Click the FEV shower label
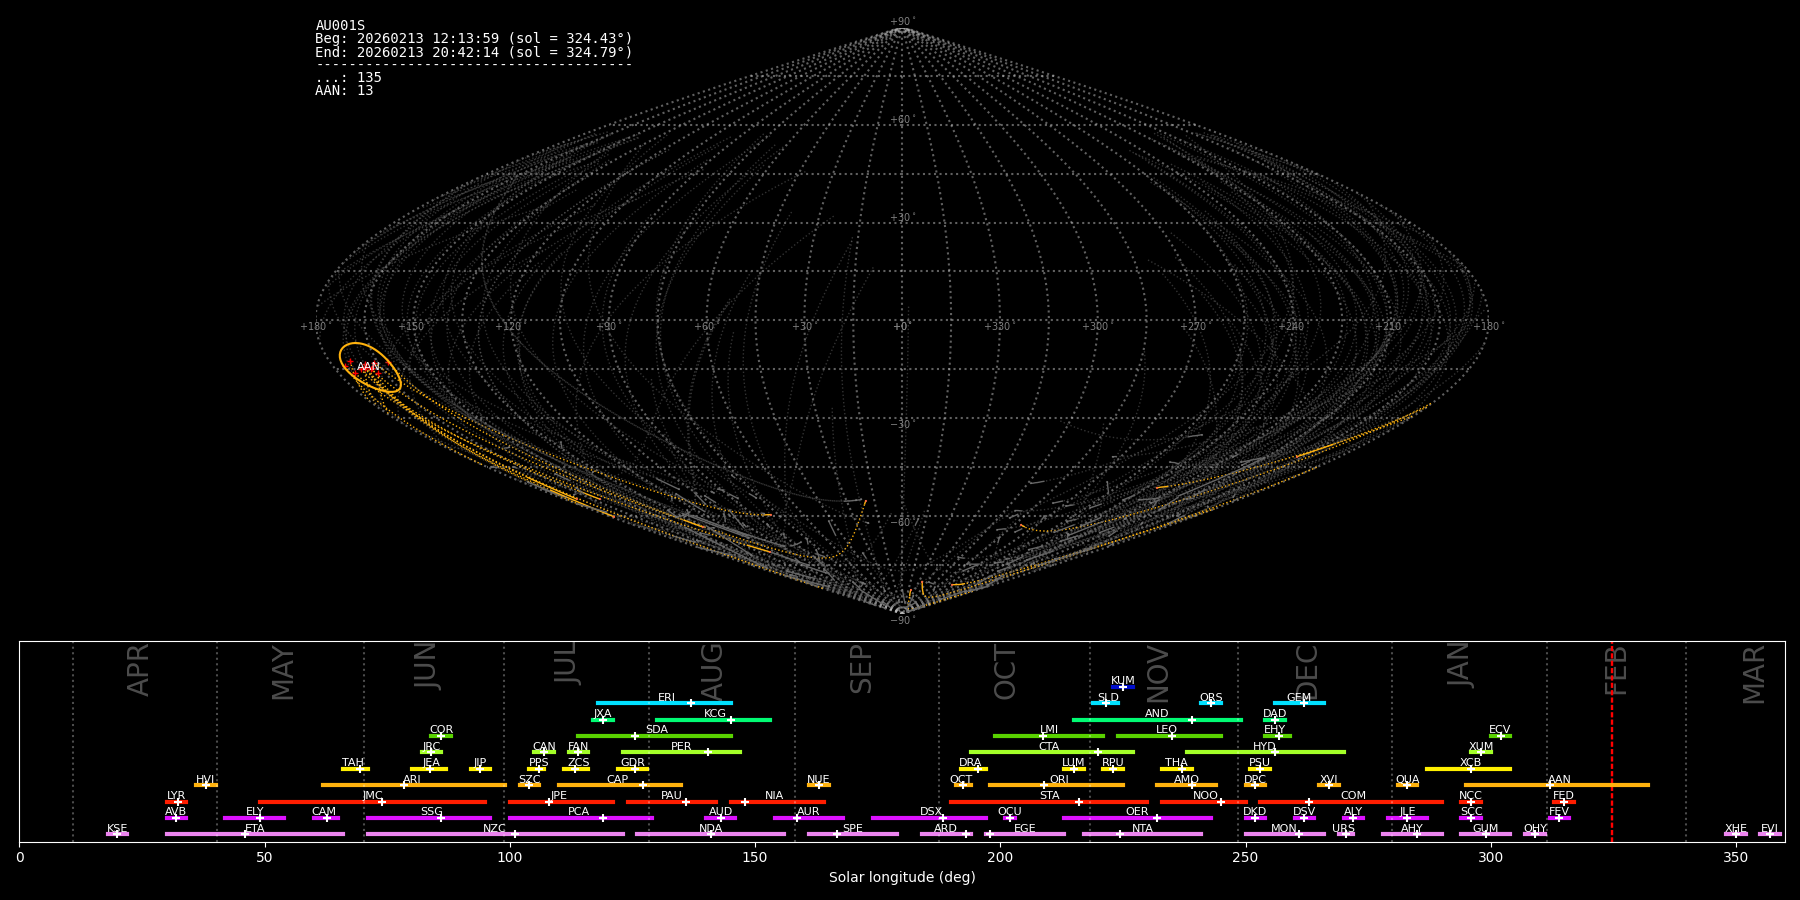The width and height of the screenshot is (1800, 900). click(1559, 812)
